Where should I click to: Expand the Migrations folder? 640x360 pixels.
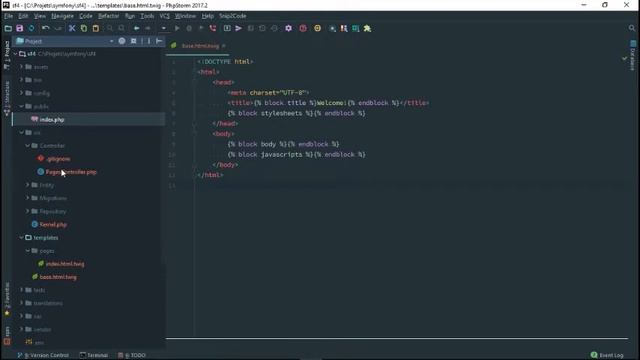28,198
